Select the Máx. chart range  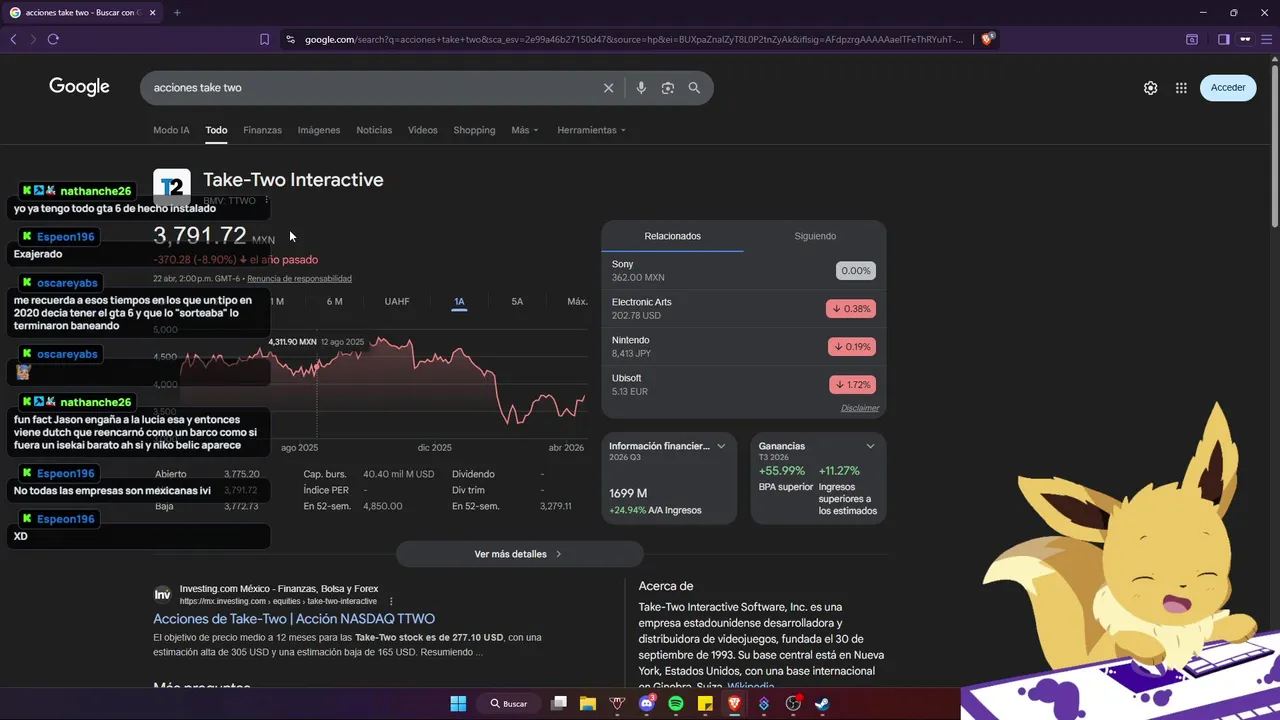click(577, 302)
